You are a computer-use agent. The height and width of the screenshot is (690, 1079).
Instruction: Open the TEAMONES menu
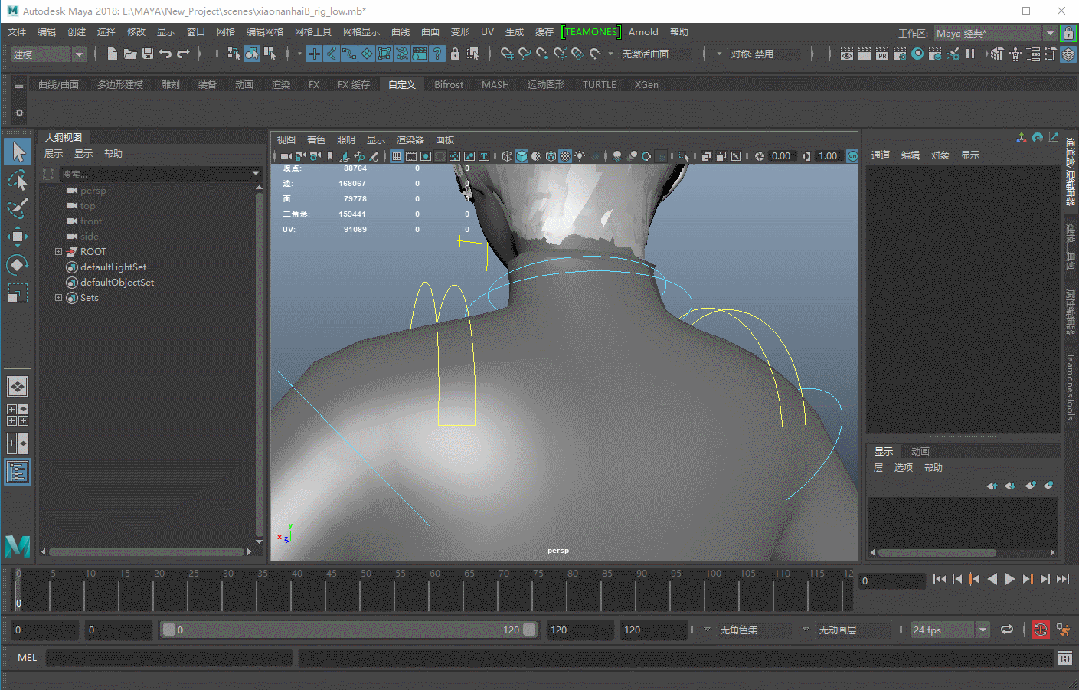tap(590, 32)
